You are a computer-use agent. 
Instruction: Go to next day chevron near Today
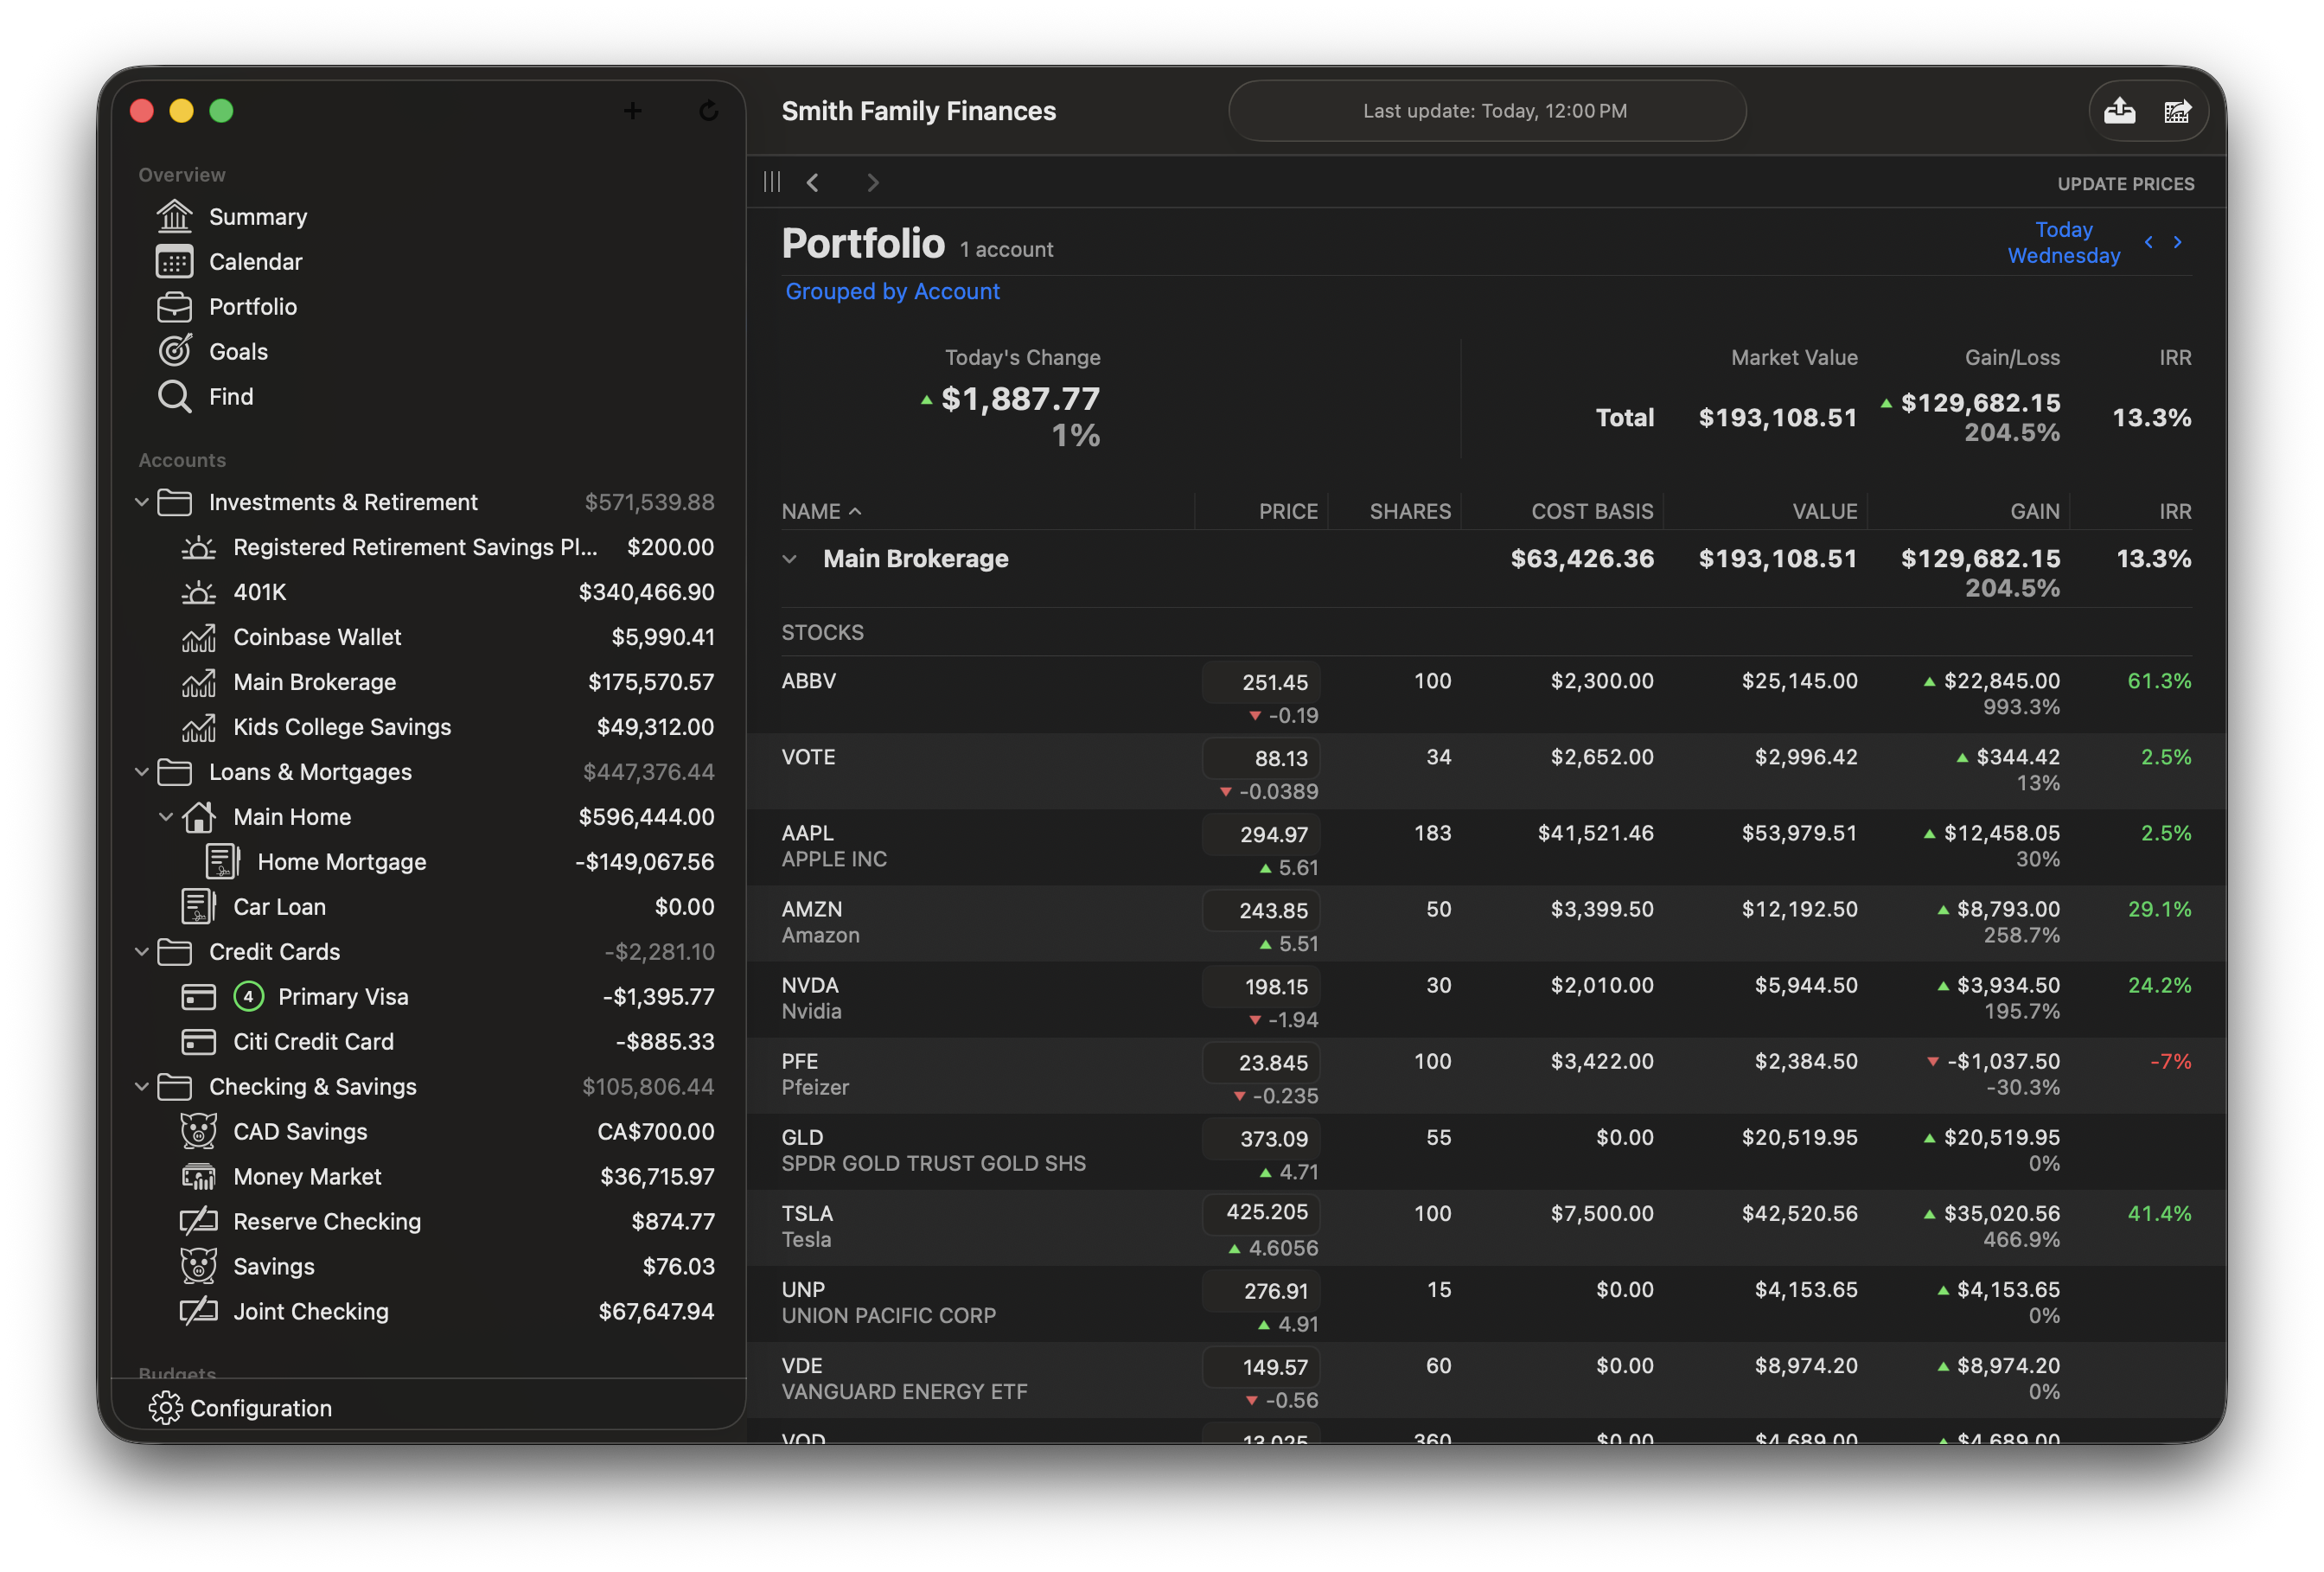click(x=2177, y=242)
